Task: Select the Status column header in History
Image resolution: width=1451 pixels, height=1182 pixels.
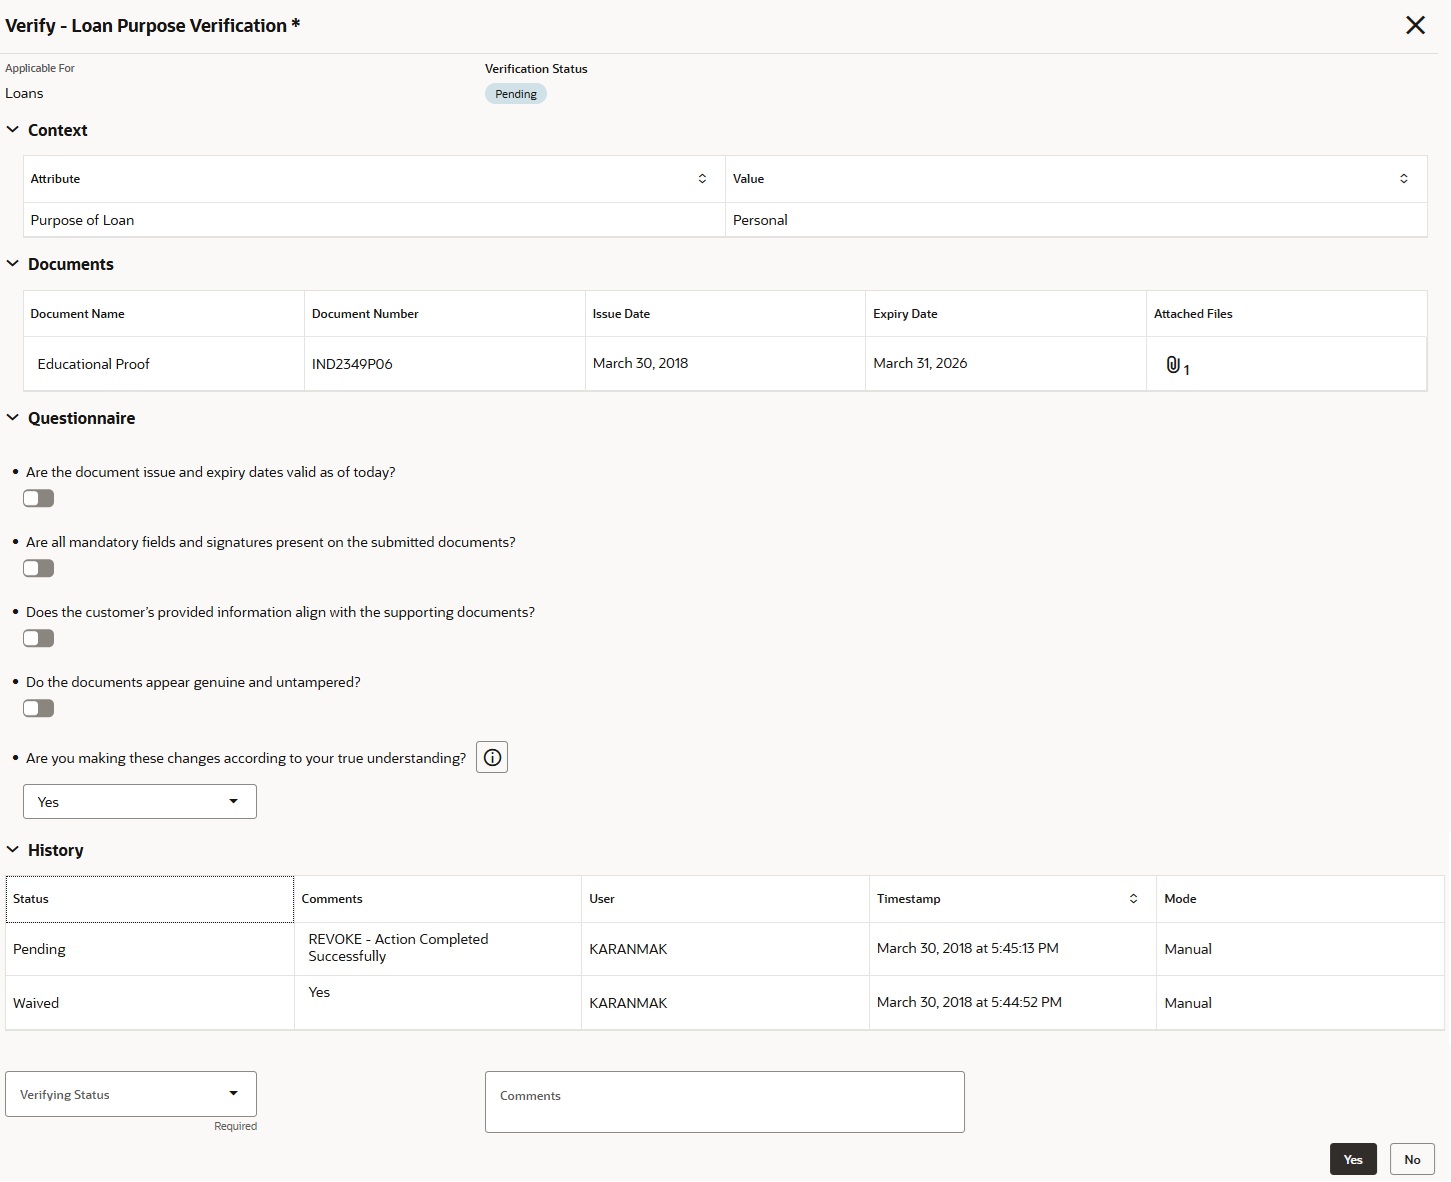Action: pyautogui.click(x=150, y=899)
